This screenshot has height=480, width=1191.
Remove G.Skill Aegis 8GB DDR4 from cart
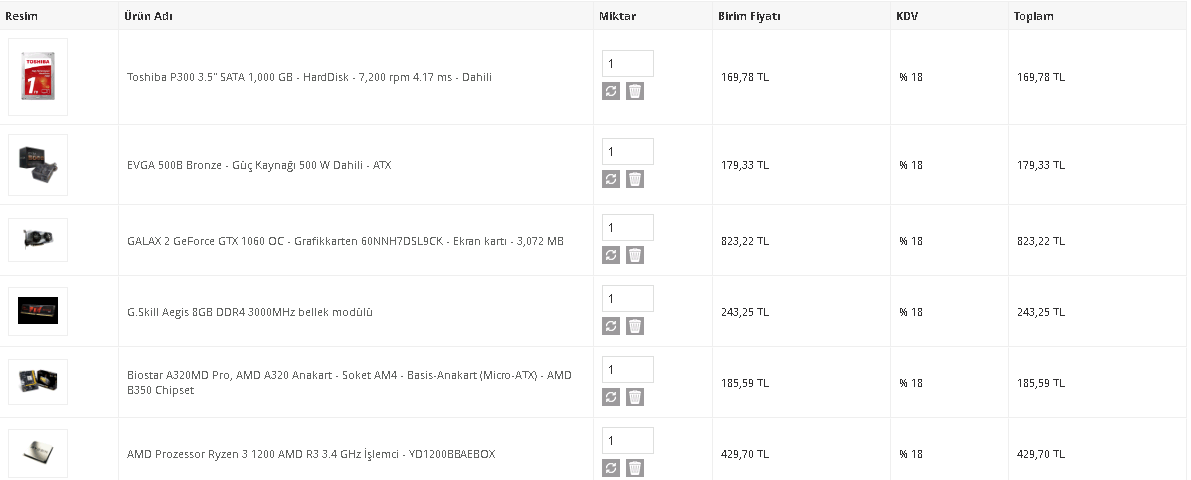coord(635,327)
